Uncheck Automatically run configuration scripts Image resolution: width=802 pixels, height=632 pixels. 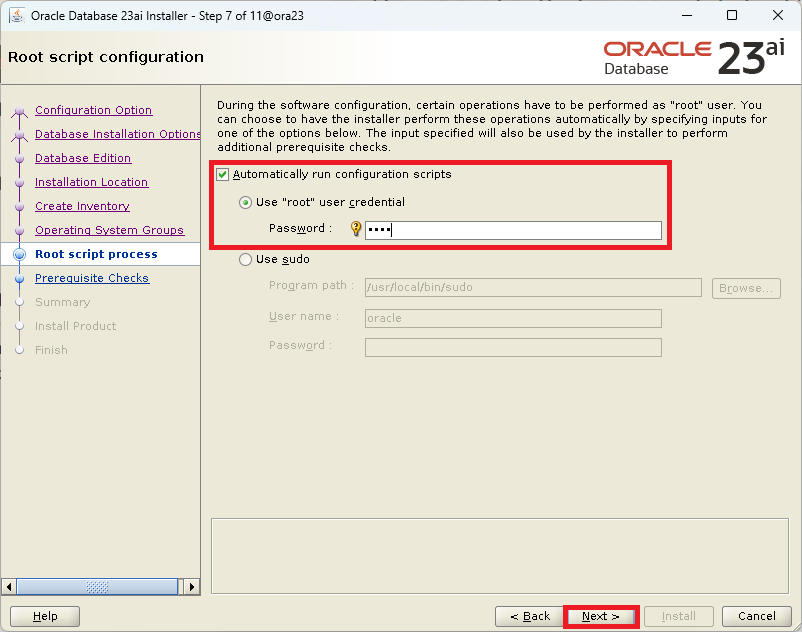click(x=222, y=174)
